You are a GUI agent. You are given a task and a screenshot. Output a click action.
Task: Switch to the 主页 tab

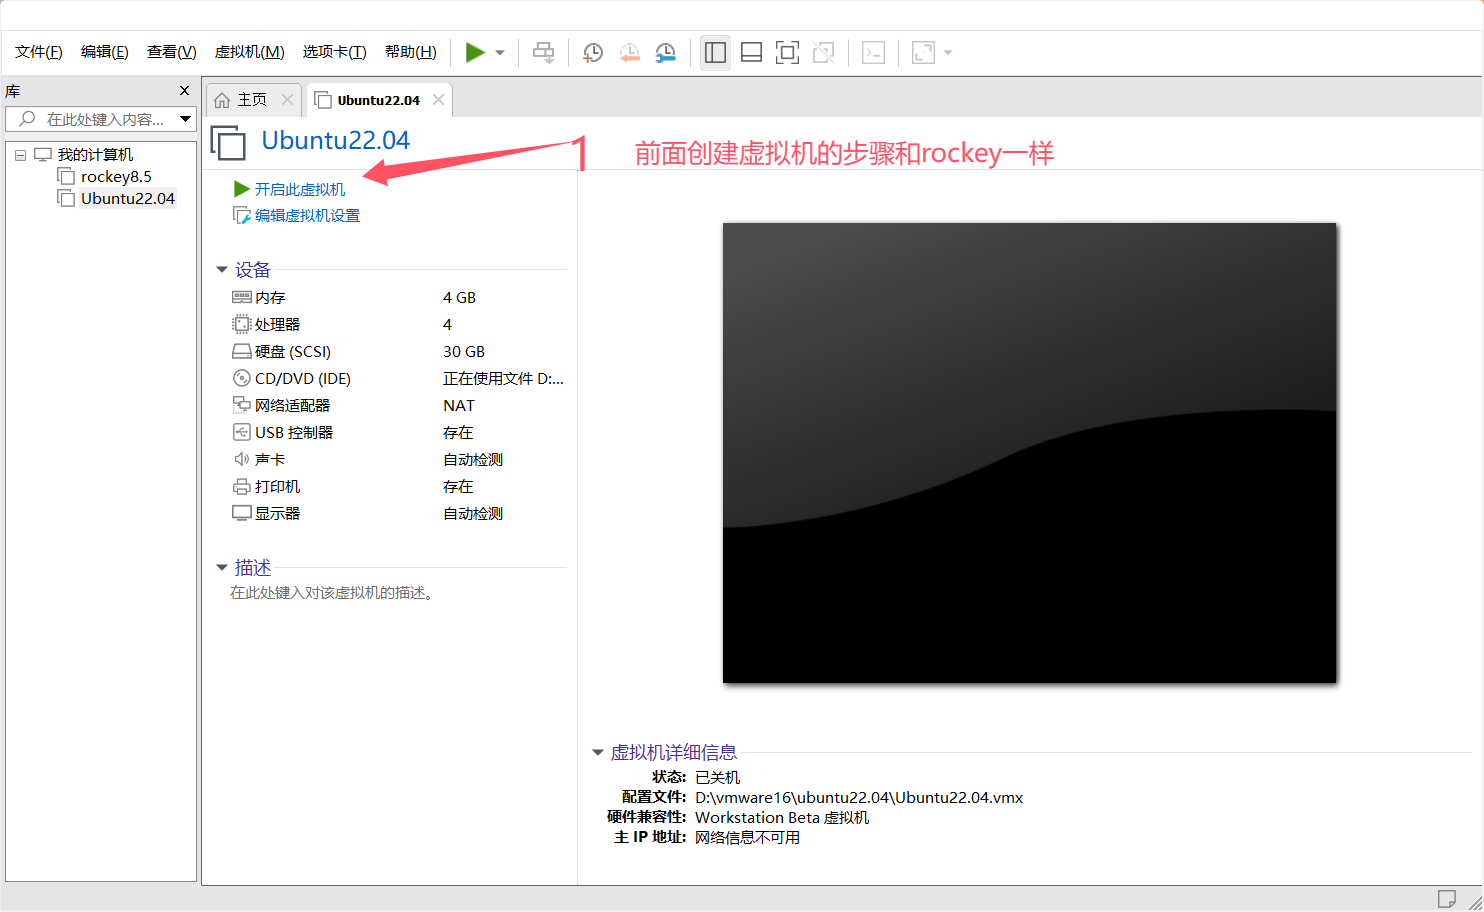(251, 100)
